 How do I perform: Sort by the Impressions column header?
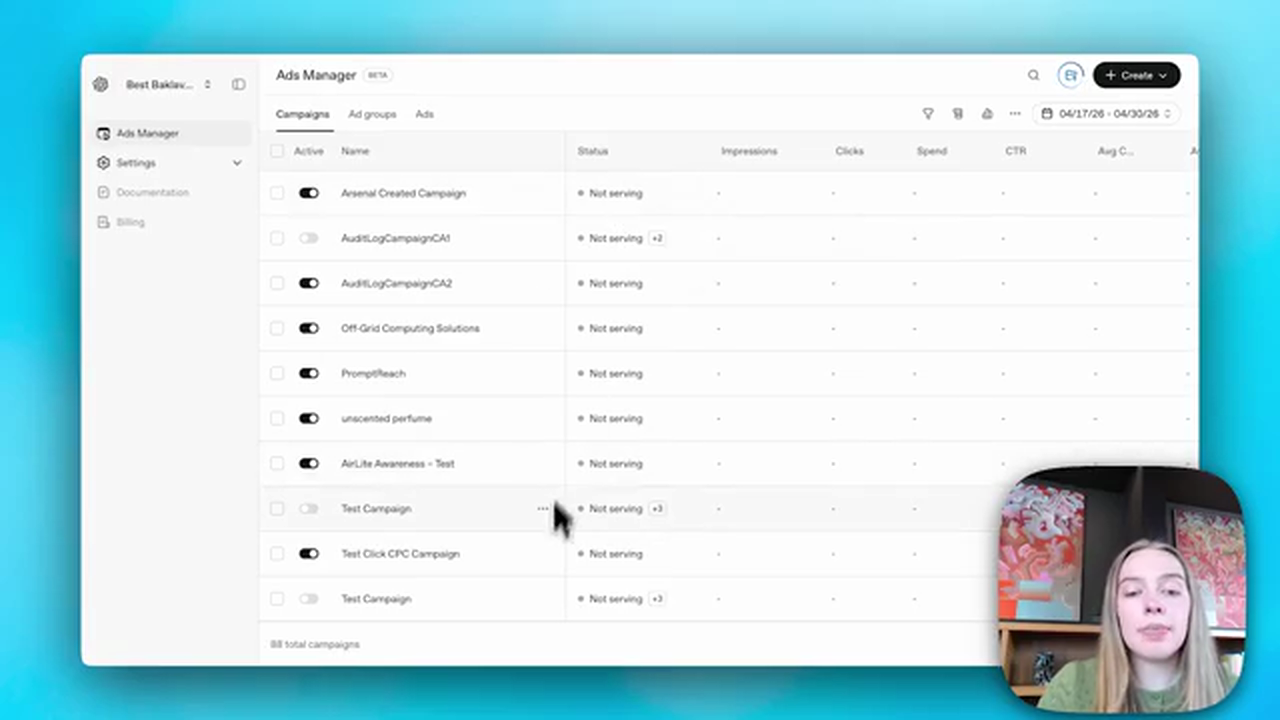(749, 151)
